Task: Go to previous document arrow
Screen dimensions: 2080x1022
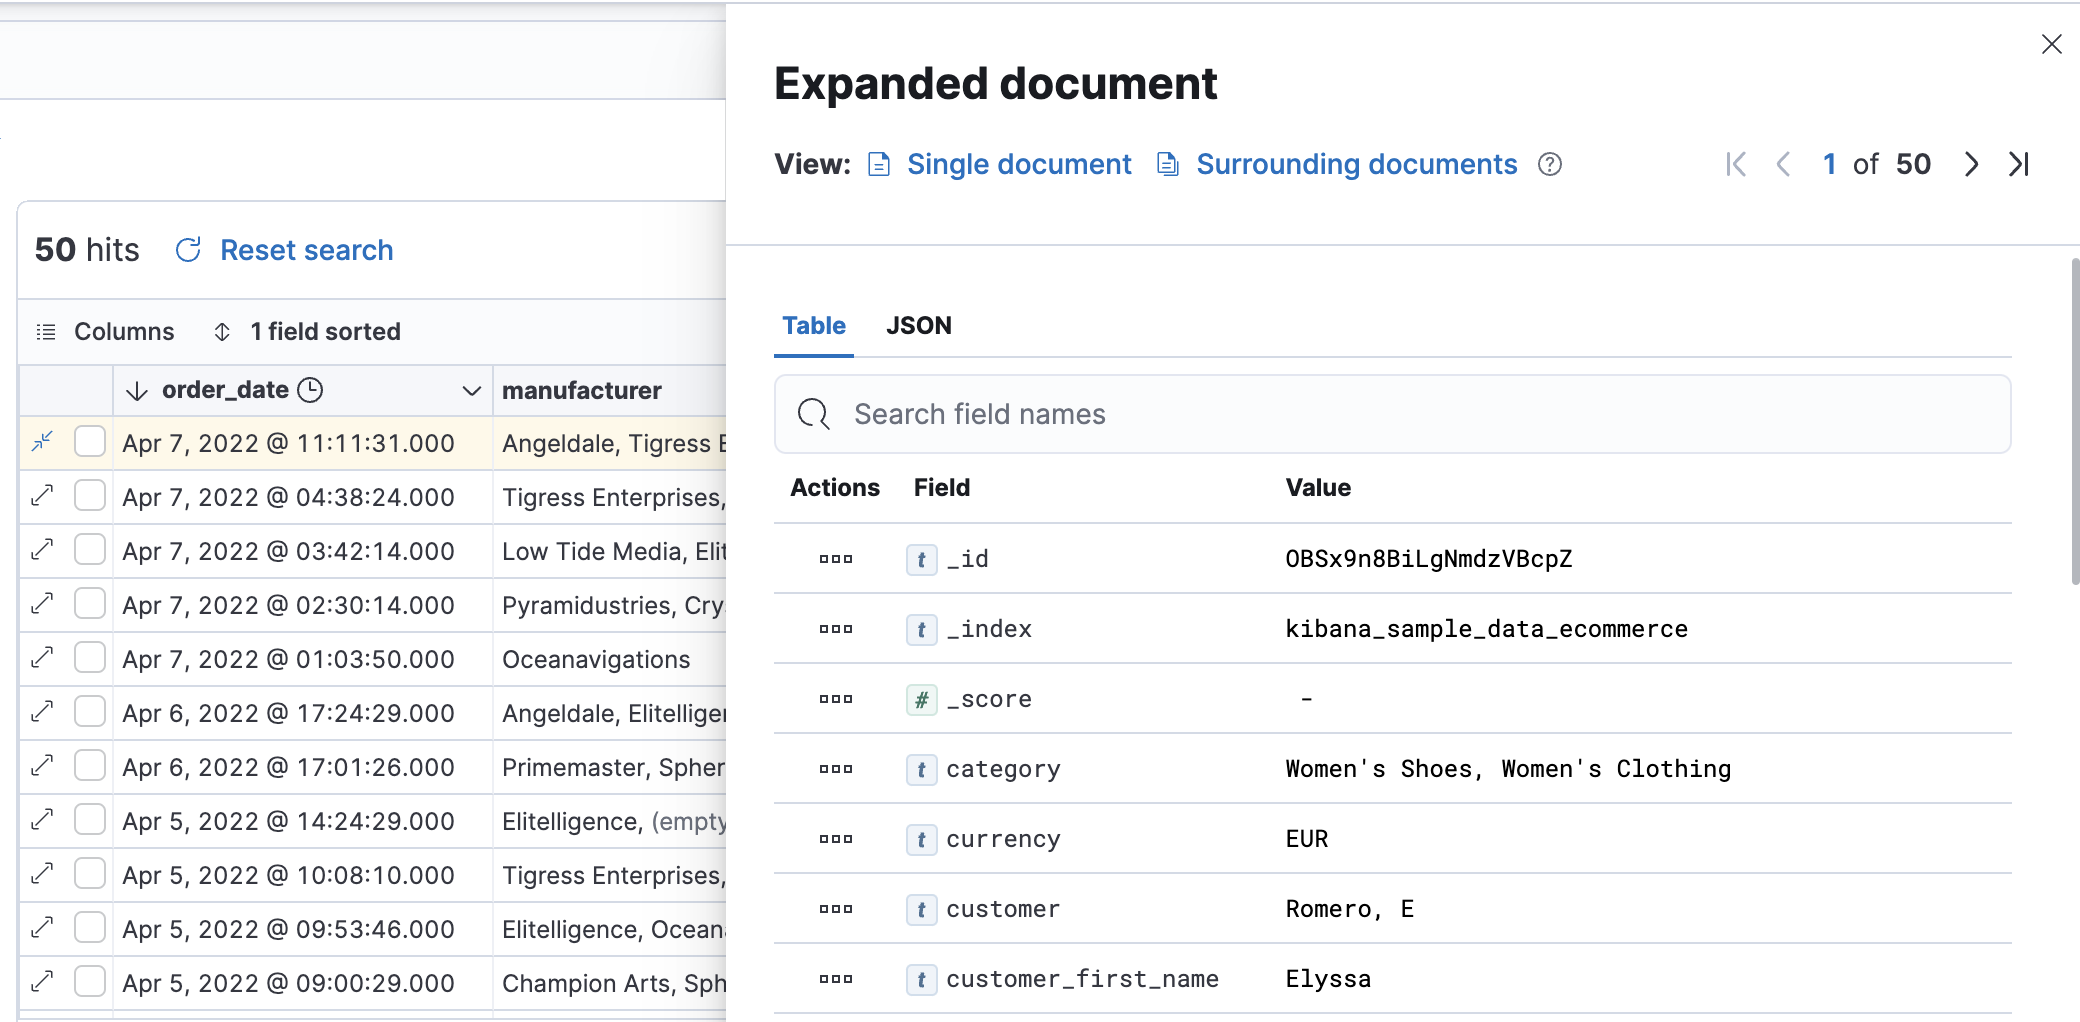Action: [1783, 164]
